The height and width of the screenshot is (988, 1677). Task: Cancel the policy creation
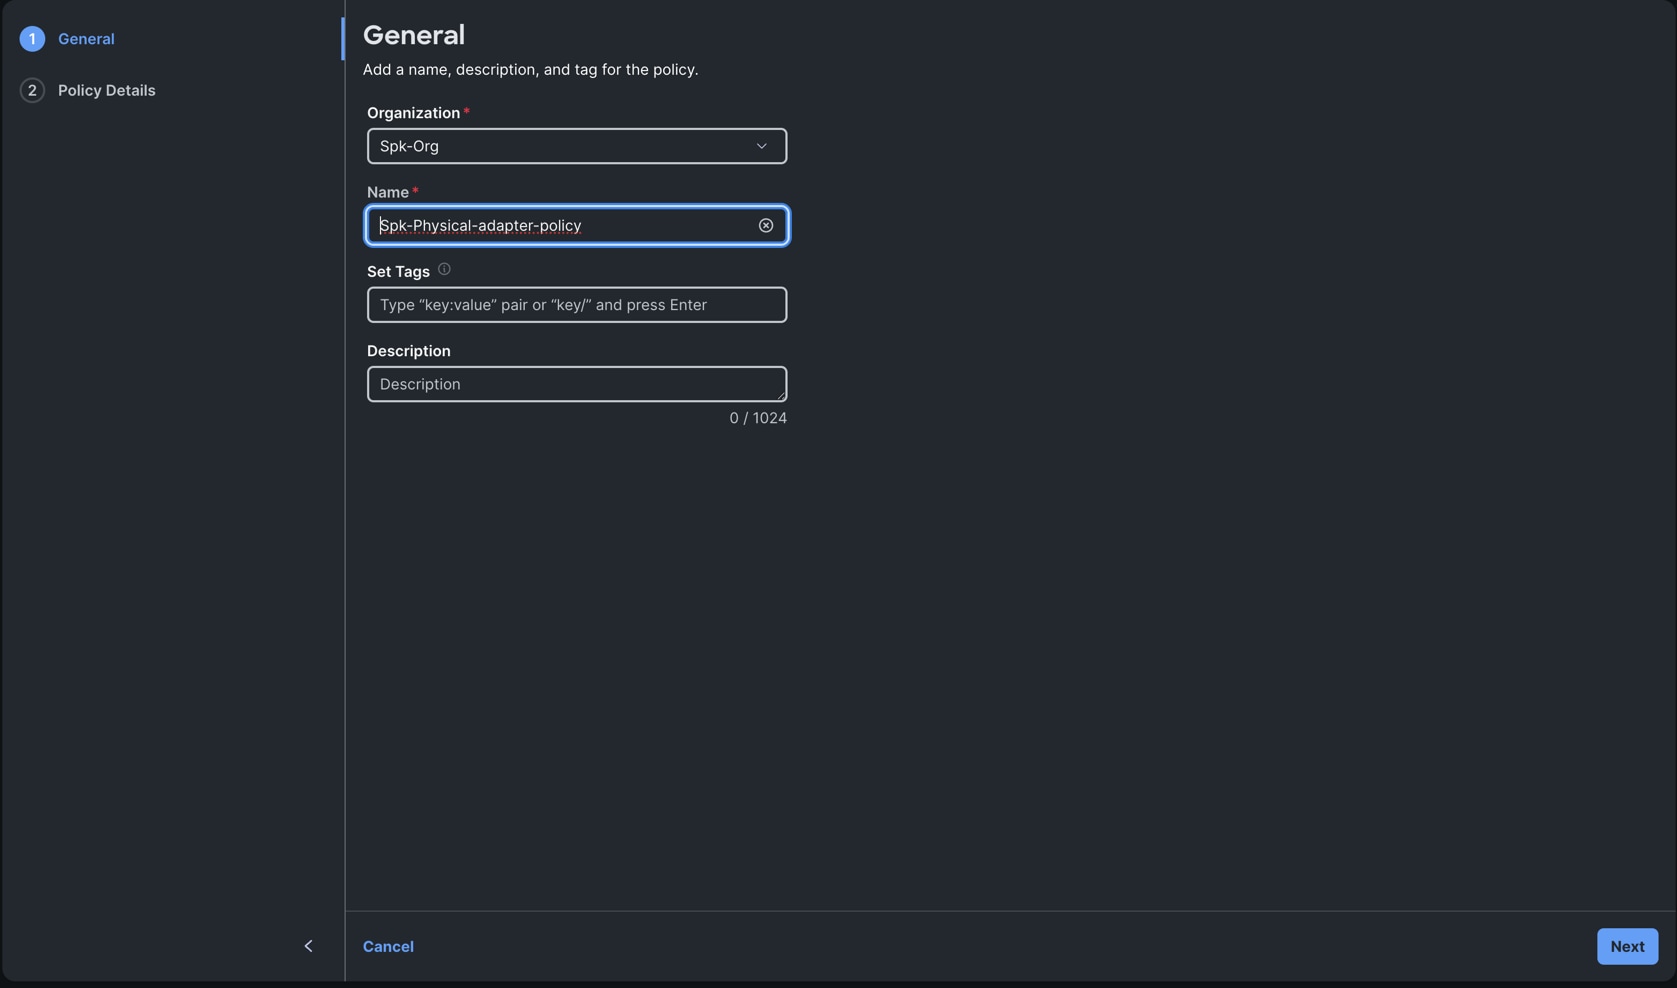(x=388, y=945)
